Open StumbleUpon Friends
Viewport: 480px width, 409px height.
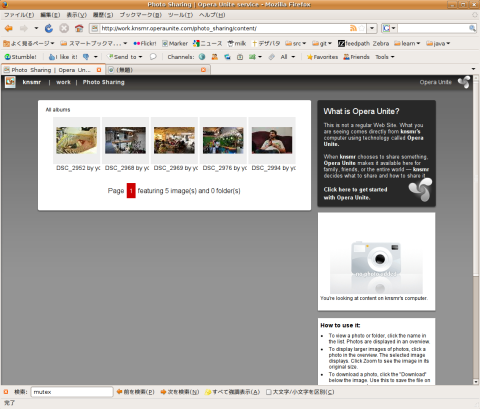[357, 57]
